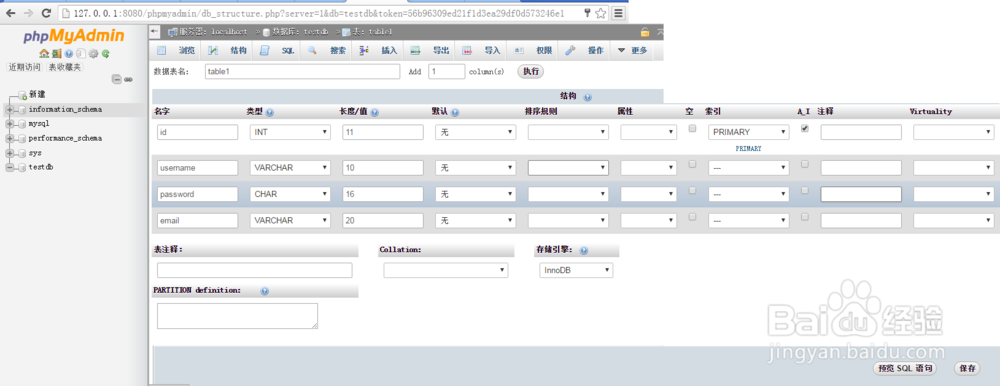
Task: Open the 搜索 tab
Action: (x=327, y=50)
